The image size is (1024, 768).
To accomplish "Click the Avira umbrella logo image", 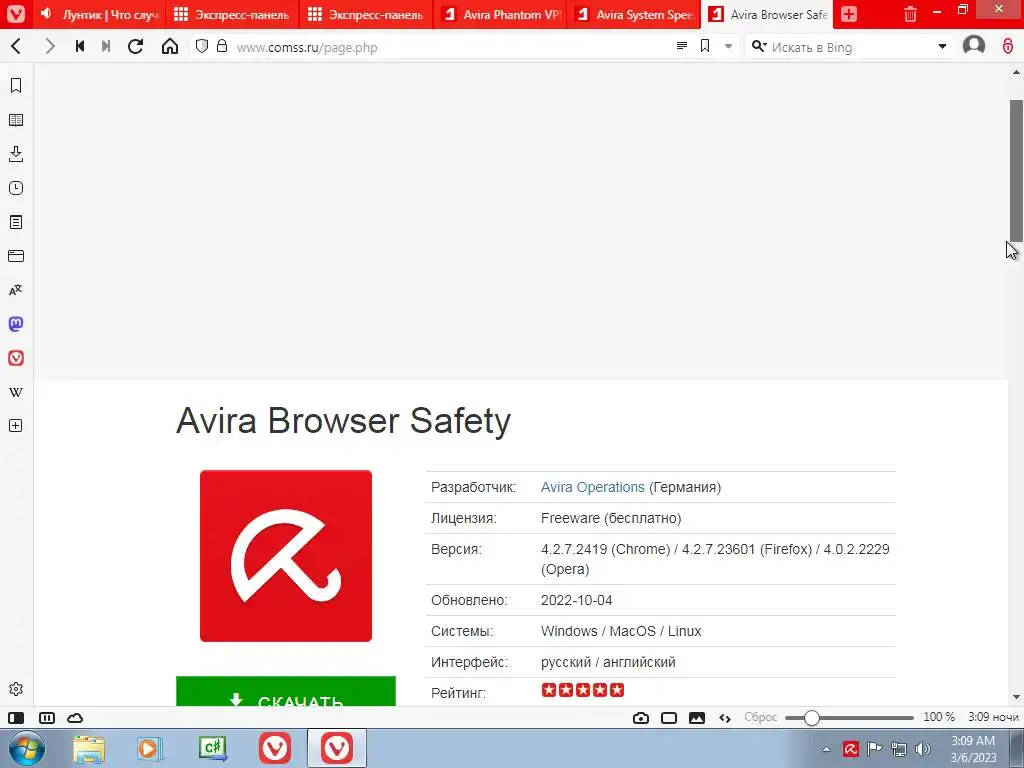I will tap(286, 556).
